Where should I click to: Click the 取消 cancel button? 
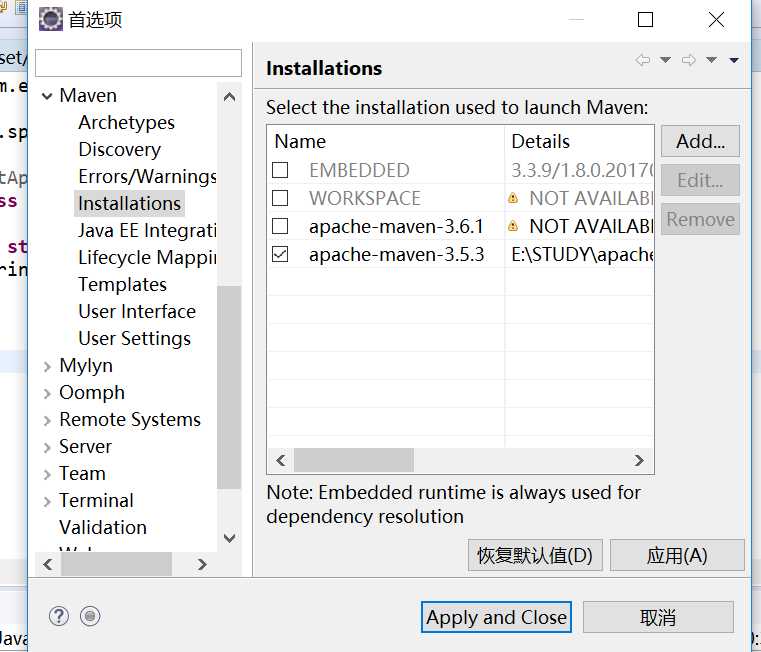pos(658,617)
